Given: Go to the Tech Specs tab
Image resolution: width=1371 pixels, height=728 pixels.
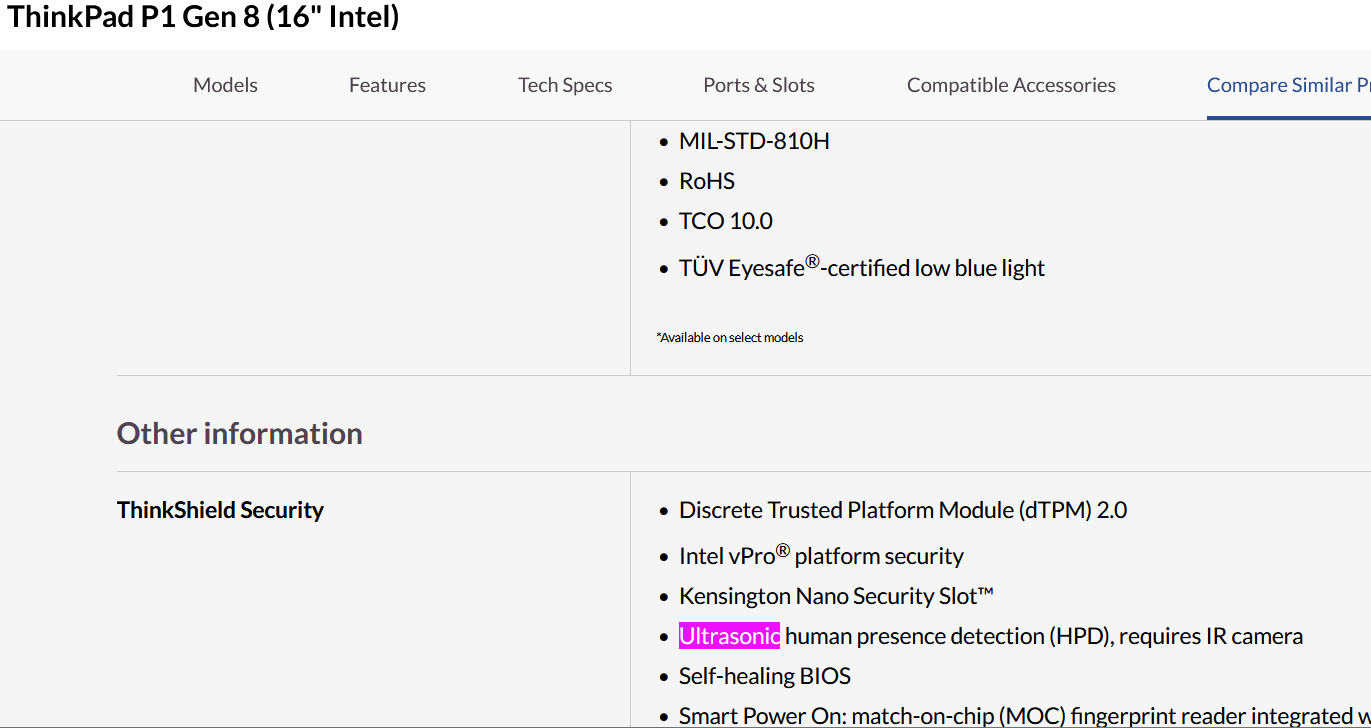Looking at the screenshot, I should point(565,86).
